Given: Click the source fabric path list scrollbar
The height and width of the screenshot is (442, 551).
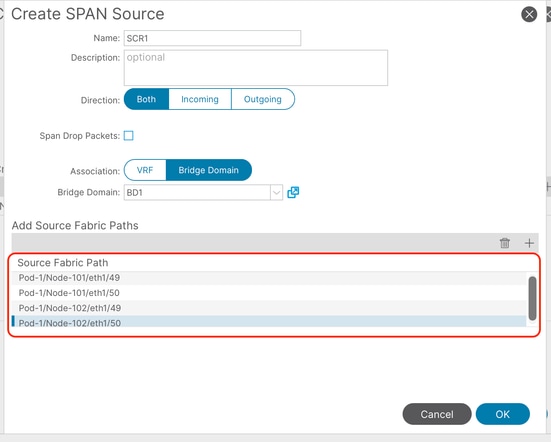Looking at the screenshot, I should point(532,298).
